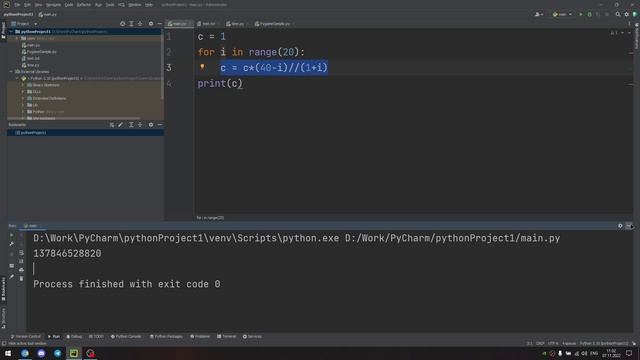Toggle soft-wrap icon in Run panel toolbar
Screen dimensions: 640x360
coord(21,253)
